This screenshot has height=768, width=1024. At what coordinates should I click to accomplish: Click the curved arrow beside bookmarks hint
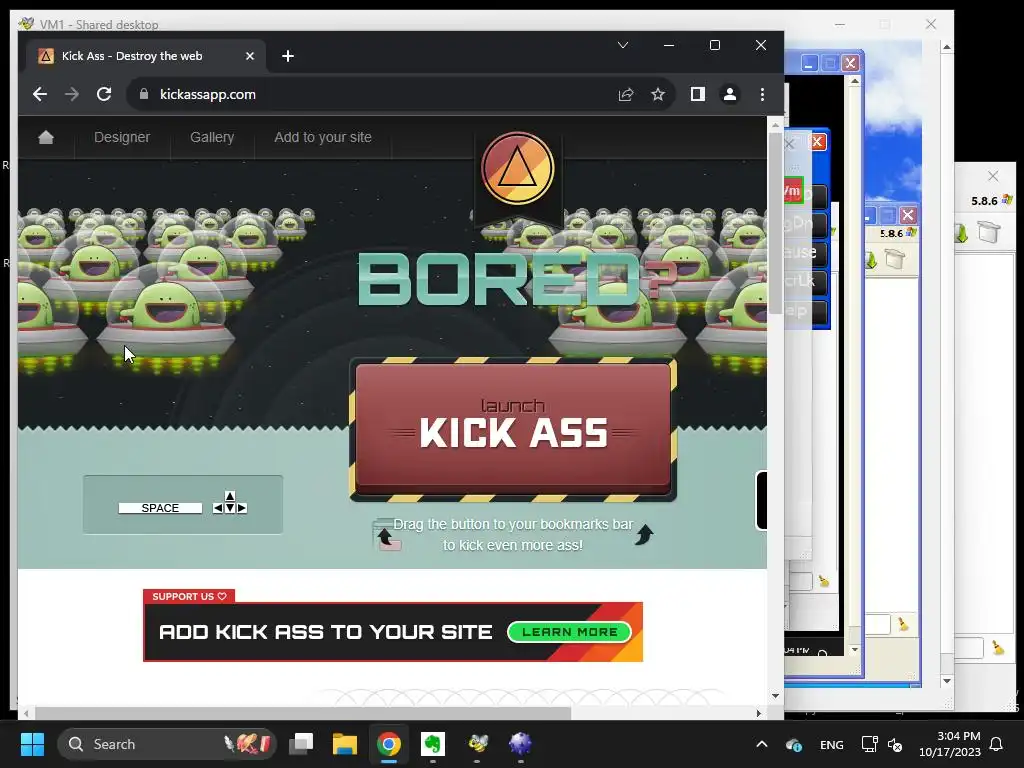click(x=644, y=534)
